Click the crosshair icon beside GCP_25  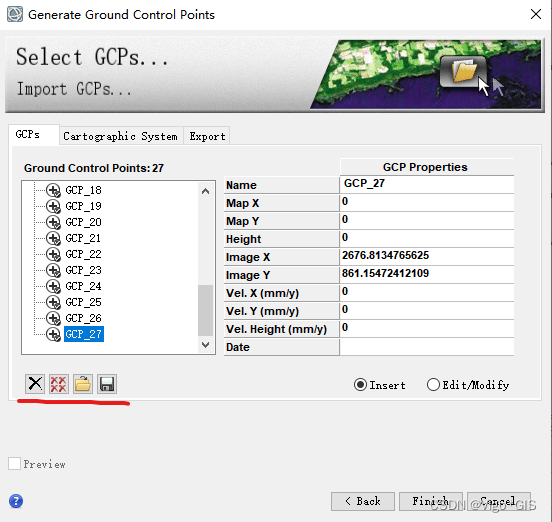click(54, 302)
